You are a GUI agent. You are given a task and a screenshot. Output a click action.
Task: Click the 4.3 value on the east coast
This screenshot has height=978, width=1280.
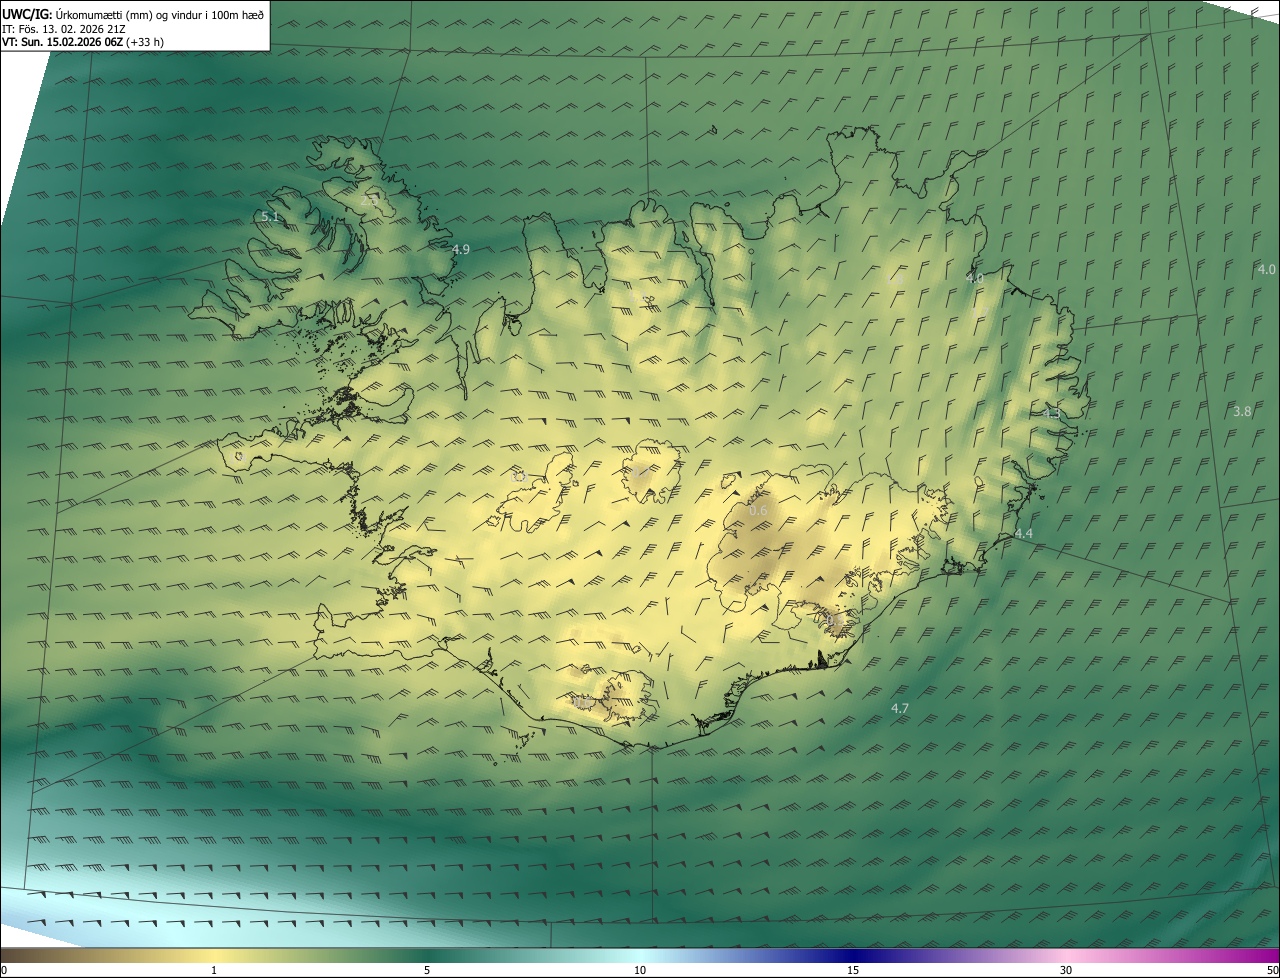[x=1051, y=413]
